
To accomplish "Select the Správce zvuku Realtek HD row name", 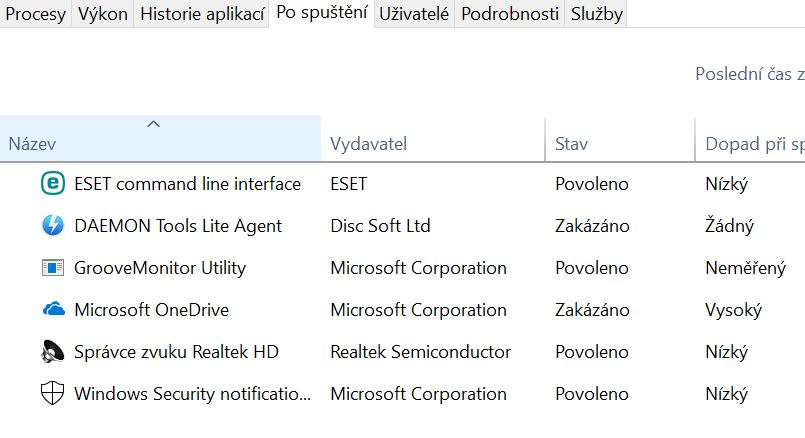I will [176, 352].
